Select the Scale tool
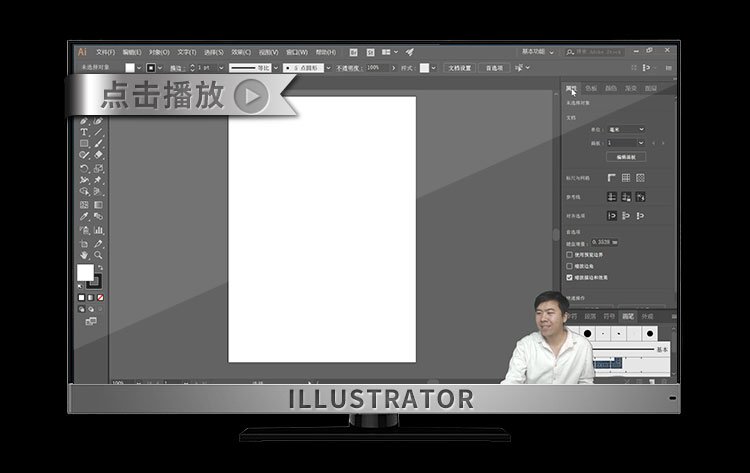 click(99, 168)
